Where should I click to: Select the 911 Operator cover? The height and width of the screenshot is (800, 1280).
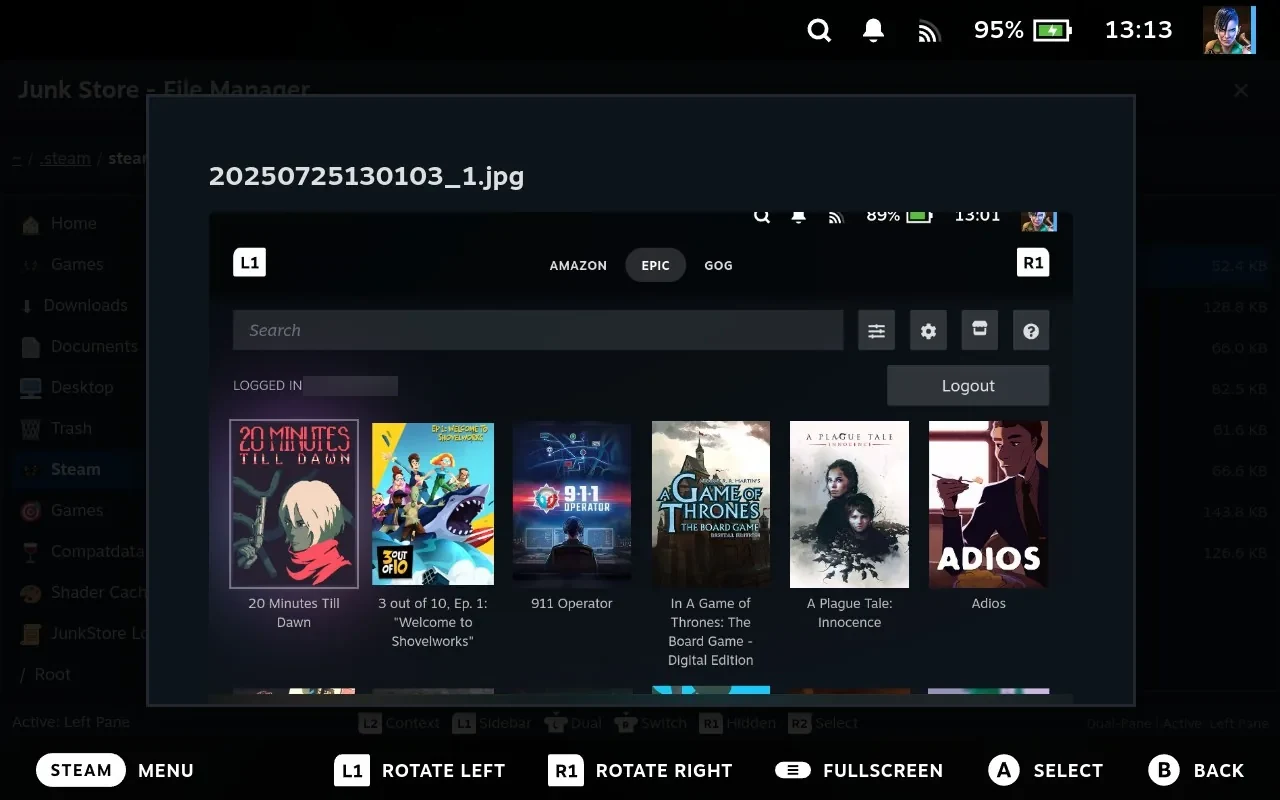coord(572,504)
